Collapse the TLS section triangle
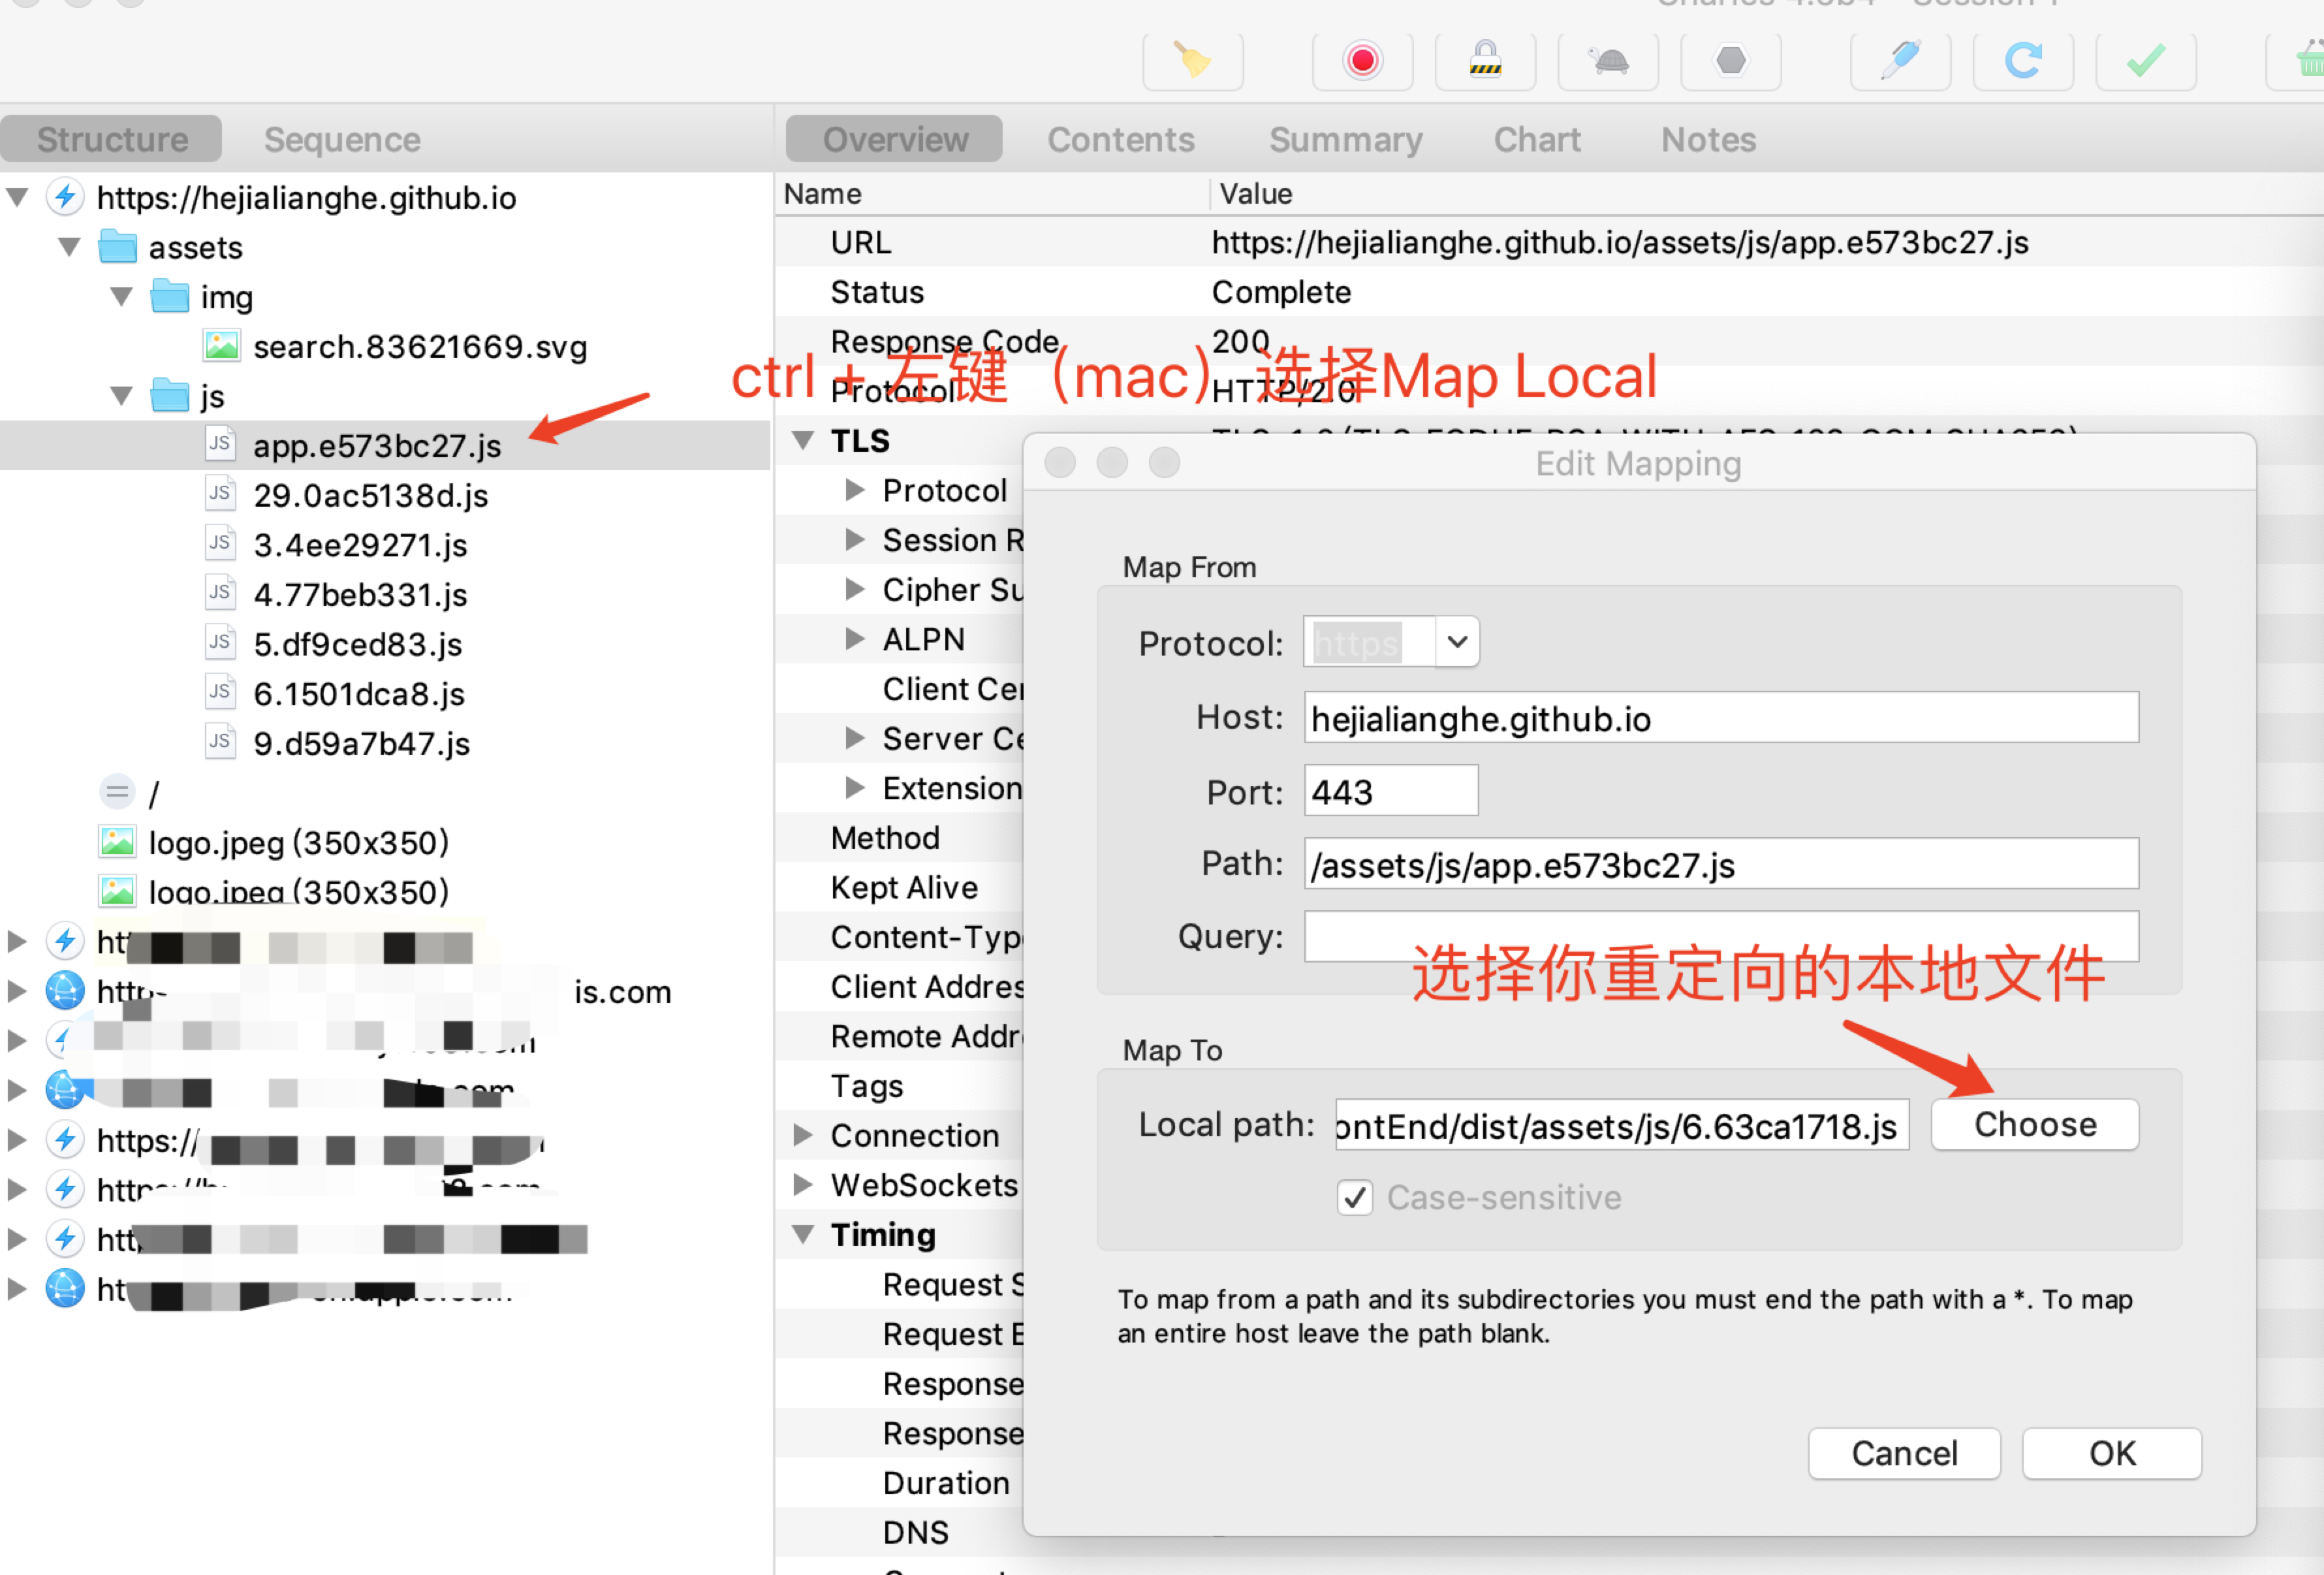 point(802,441)
